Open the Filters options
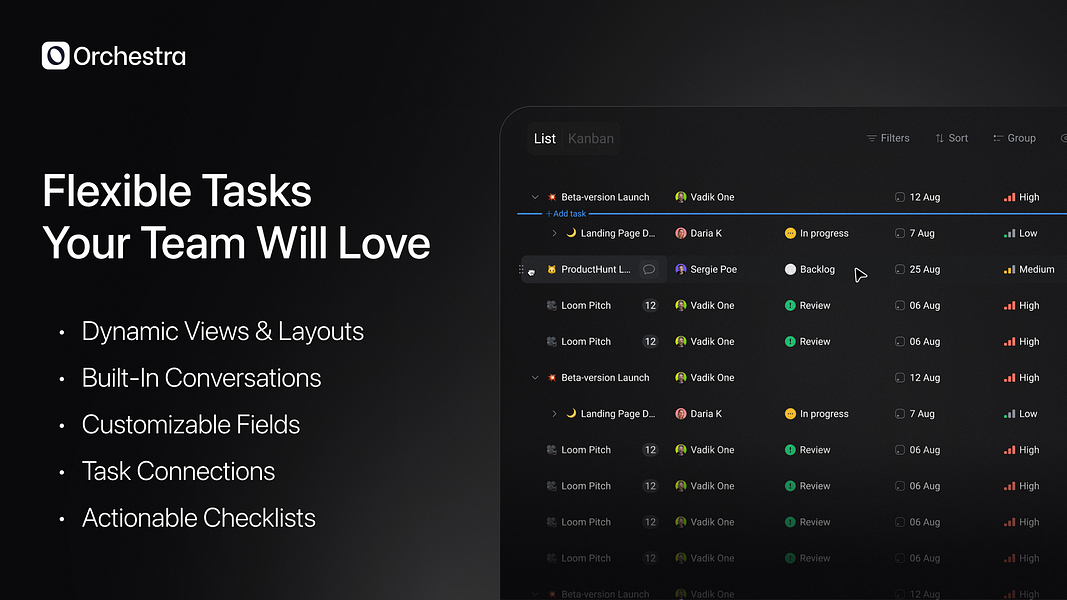 (x=888, y=138)
